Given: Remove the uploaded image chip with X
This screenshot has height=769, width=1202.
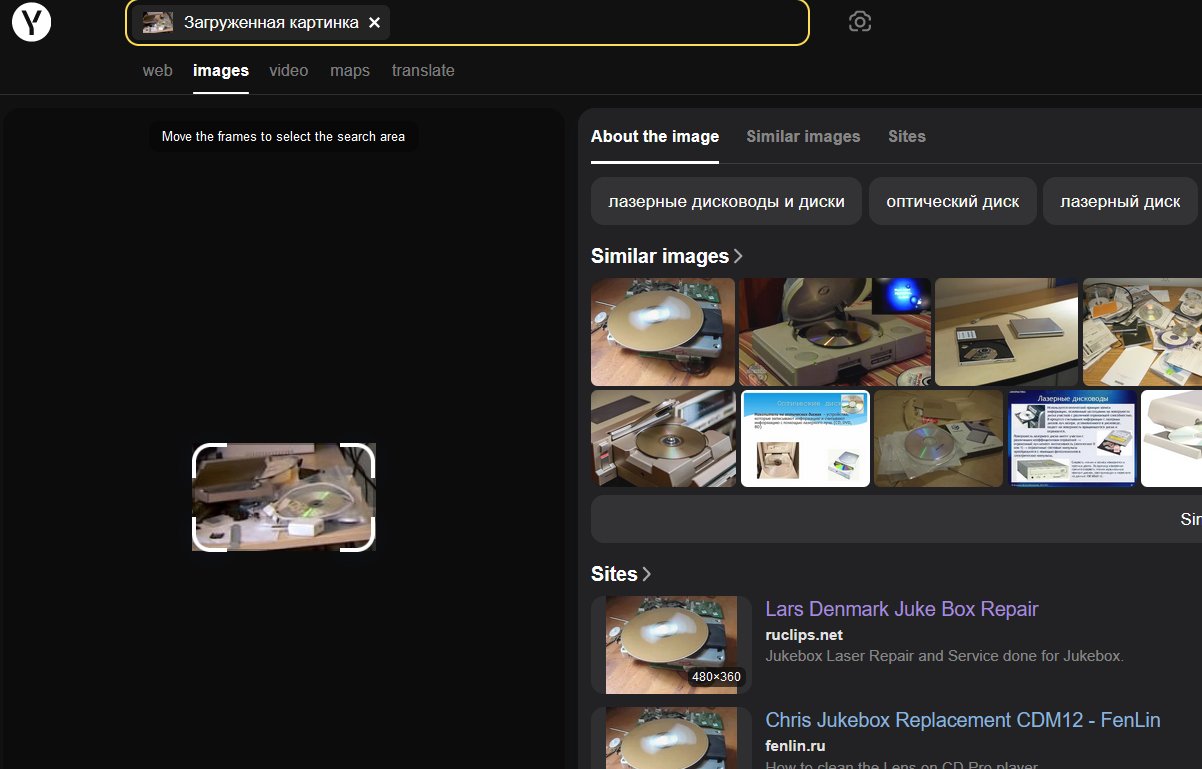Looking at the screenshot, I should point(374,22).
